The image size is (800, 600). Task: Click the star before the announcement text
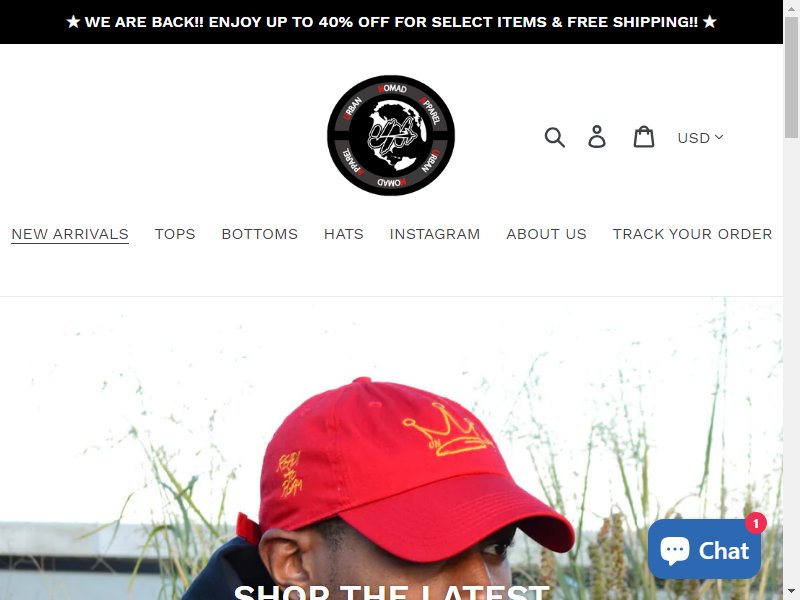tap(73, 22)
